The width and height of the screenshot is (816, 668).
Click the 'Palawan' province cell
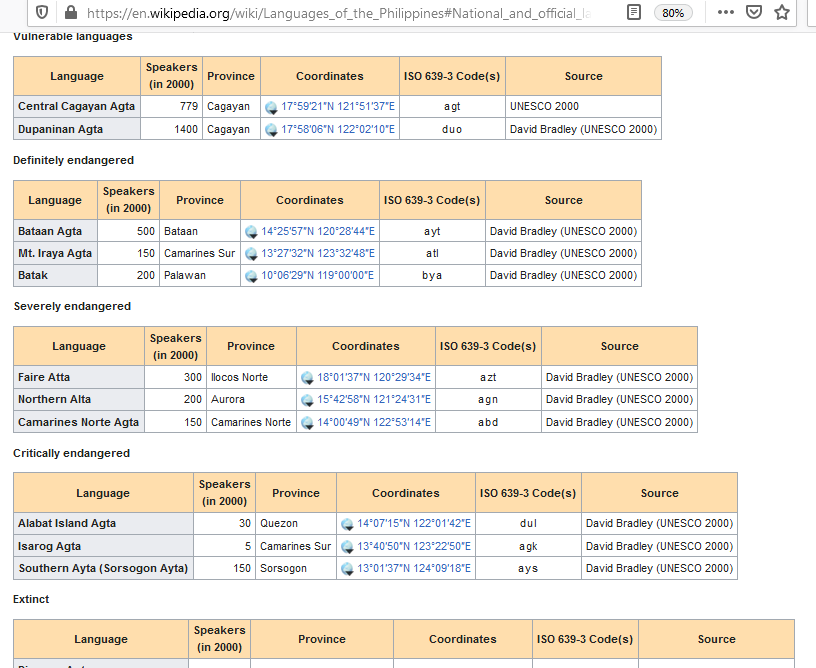200,275
